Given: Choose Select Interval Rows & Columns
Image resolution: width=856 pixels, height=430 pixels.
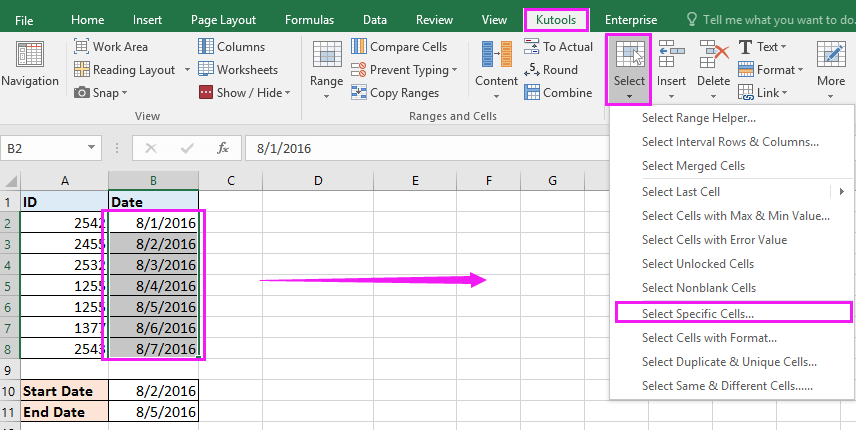Looking at the screenshot, I should [732, 142].
